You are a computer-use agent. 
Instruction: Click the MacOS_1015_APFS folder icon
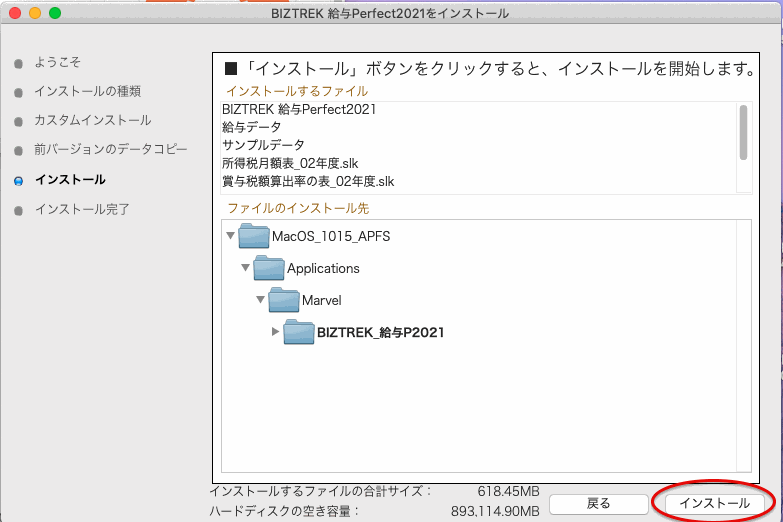point(254,236)
